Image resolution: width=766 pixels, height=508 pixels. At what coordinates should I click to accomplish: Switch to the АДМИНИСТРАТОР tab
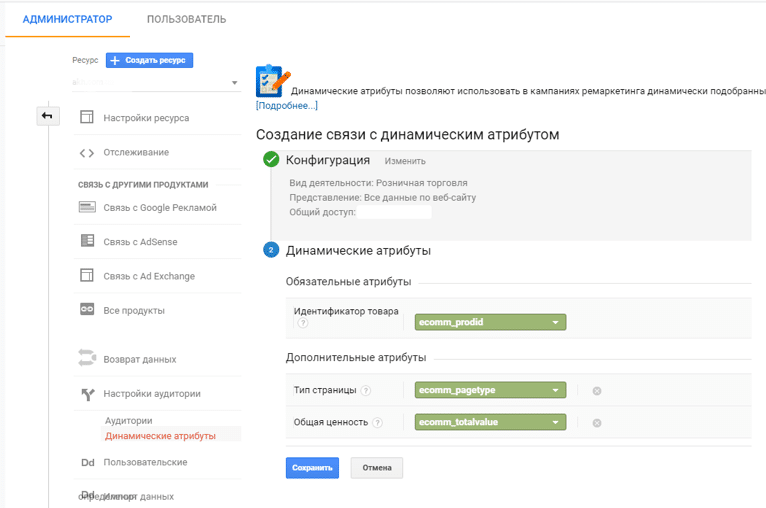[67, 19]
